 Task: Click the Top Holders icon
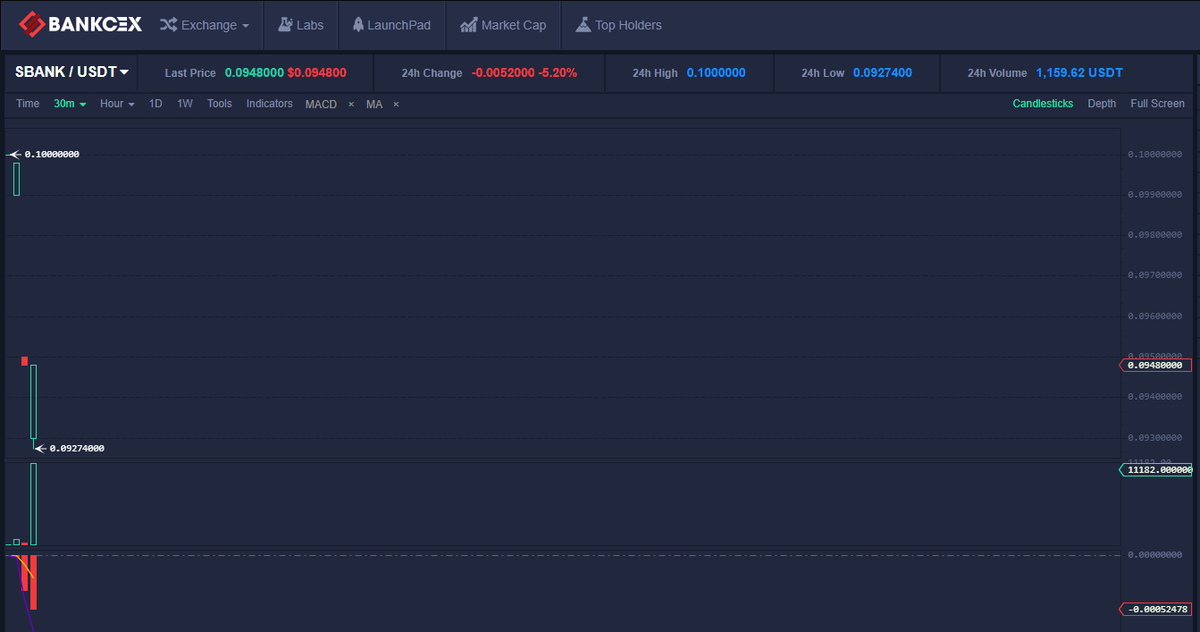pos(583,25)
